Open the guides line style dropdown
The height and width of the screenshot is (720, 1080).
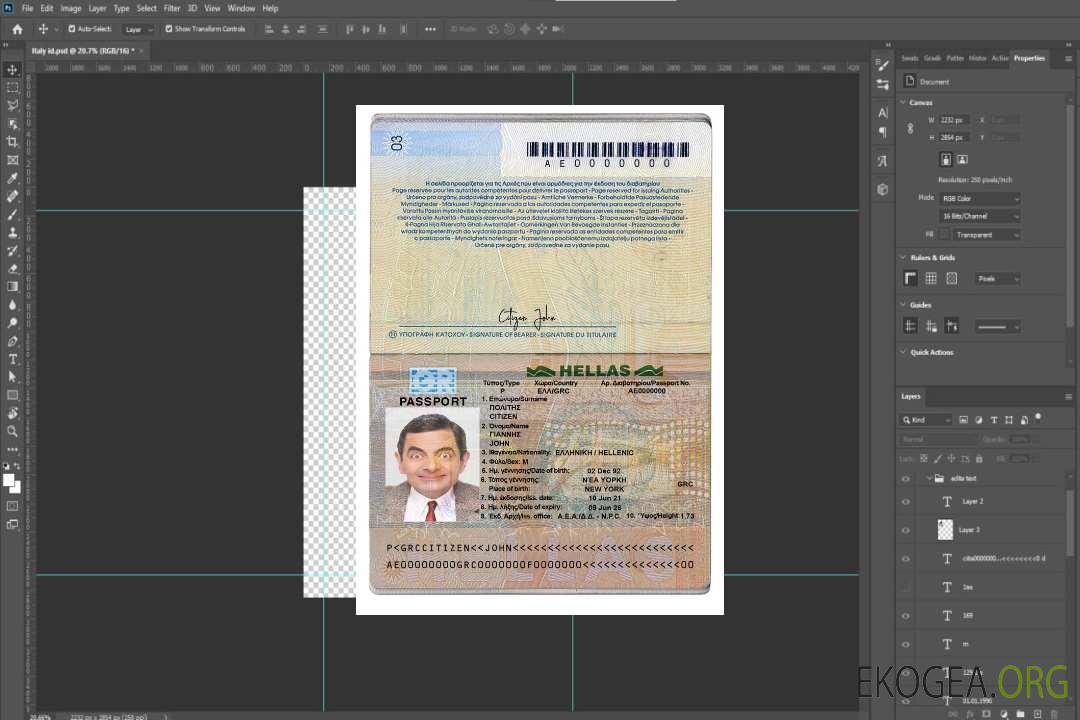[998, 327]
